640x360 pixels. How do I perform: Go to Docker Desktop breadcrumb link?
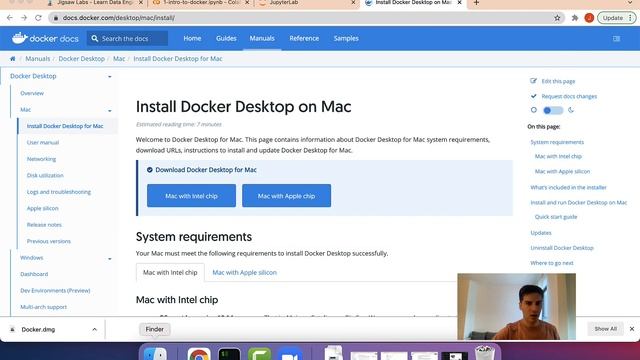(x=82, y=59)
